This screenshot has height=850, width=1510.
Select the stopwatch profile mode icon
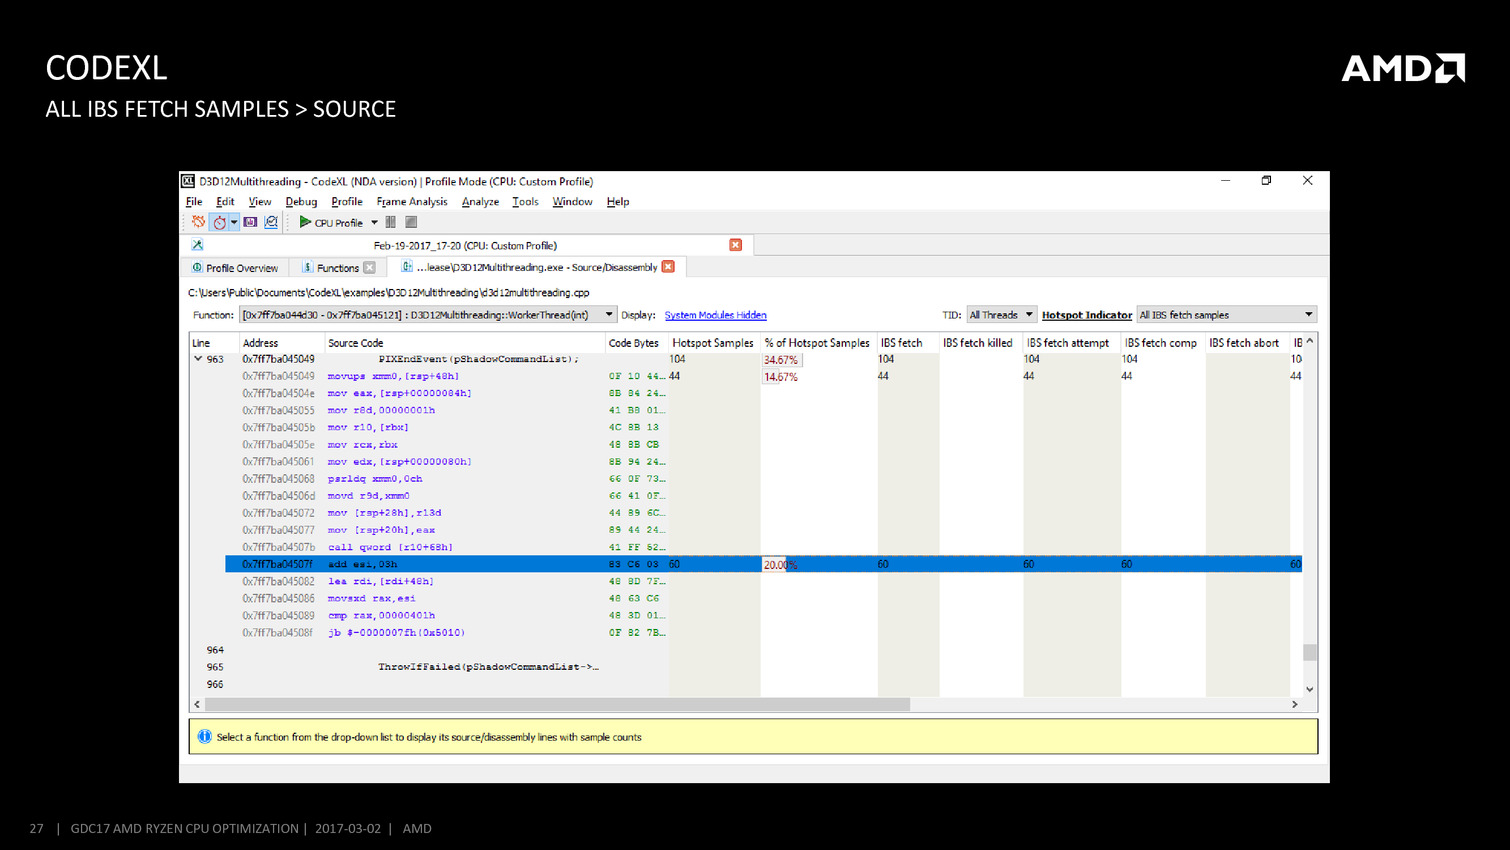[219, 222]
